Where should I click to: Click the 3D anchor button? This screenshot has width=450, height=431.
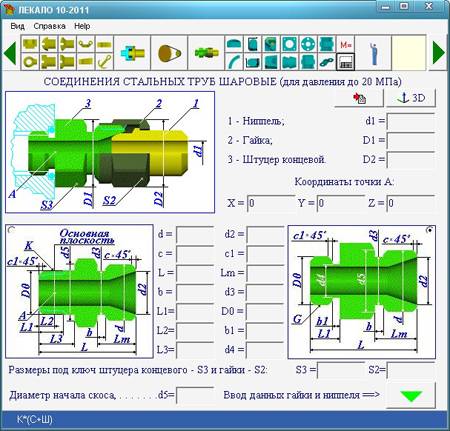click(x=411, y=98)
